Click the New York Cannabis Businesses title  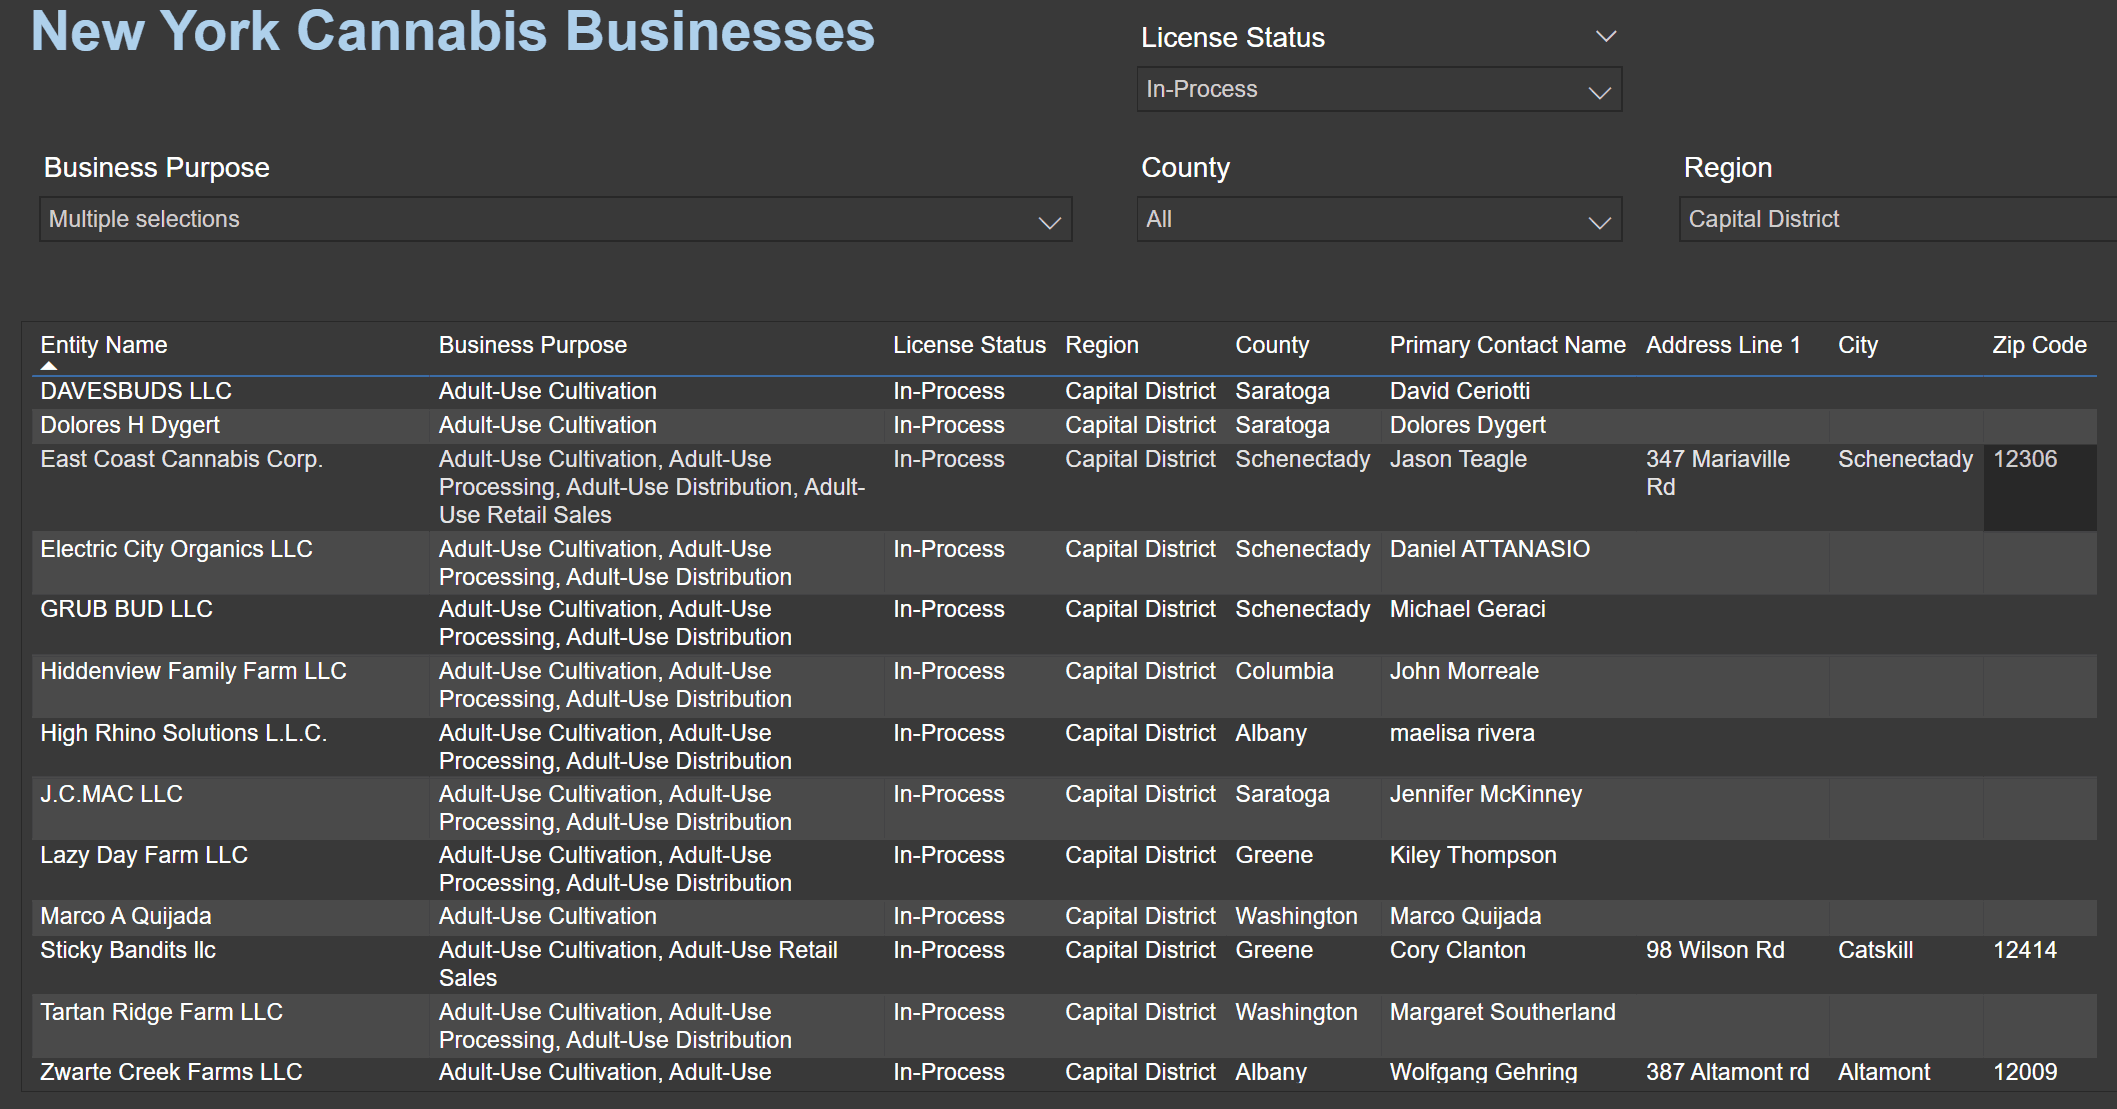(x=453, y=31)
